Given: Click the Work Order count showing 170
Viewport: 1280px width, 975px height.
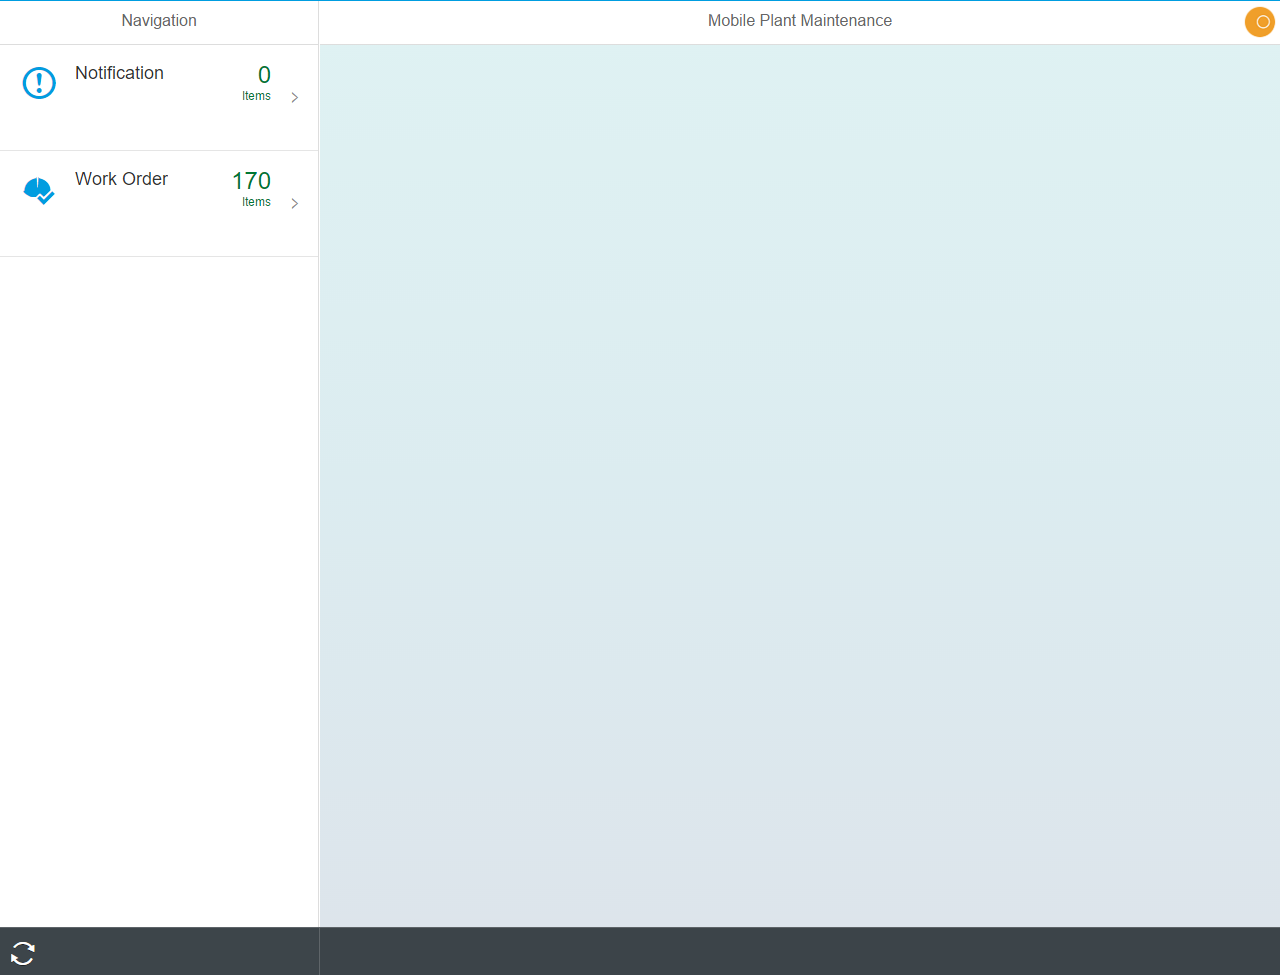Looking at the screenshot, I should [251, 181].
